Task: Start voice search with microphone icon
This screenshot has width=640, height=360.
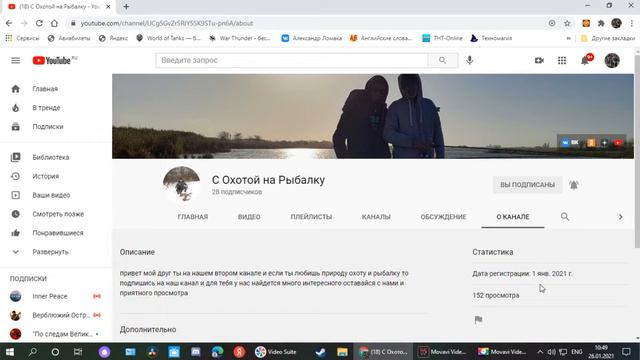Action: (x=469, y=60)
